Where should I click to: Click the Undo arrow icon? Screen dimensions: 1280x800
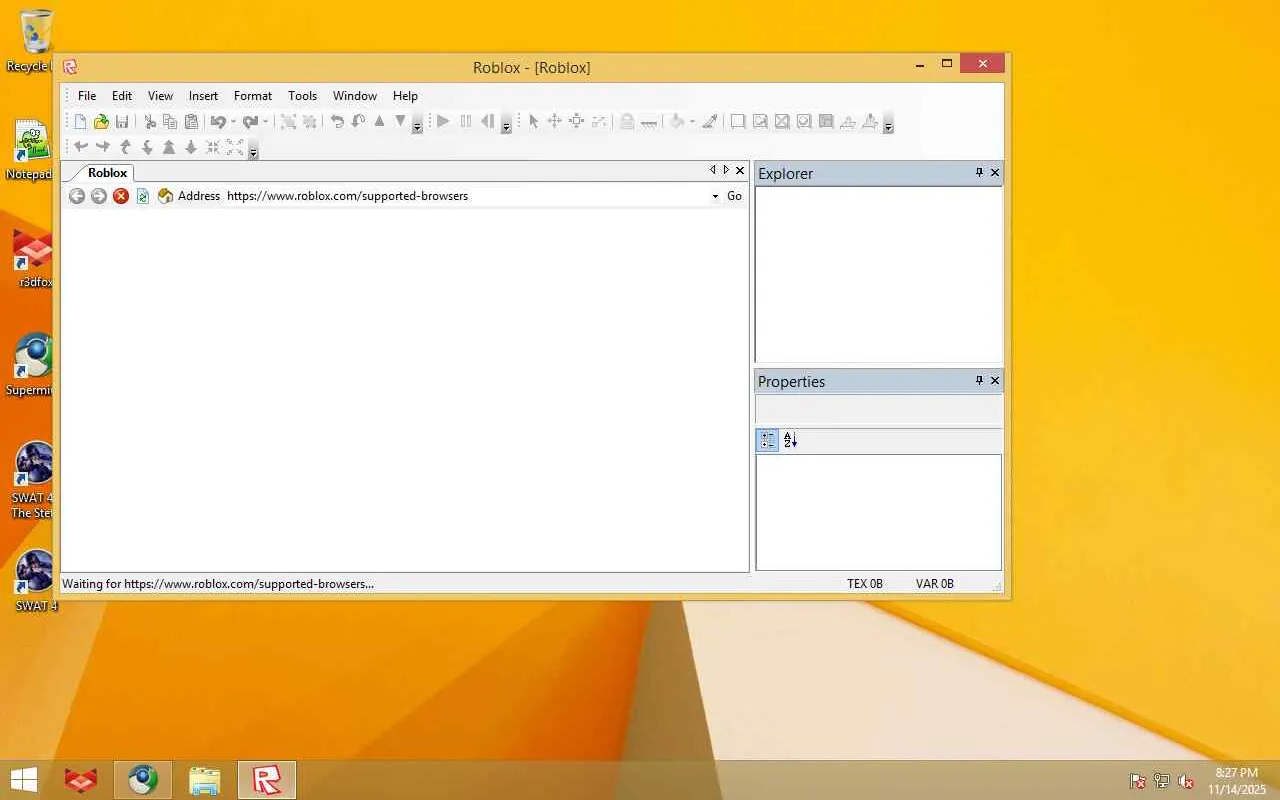[217, 122]
